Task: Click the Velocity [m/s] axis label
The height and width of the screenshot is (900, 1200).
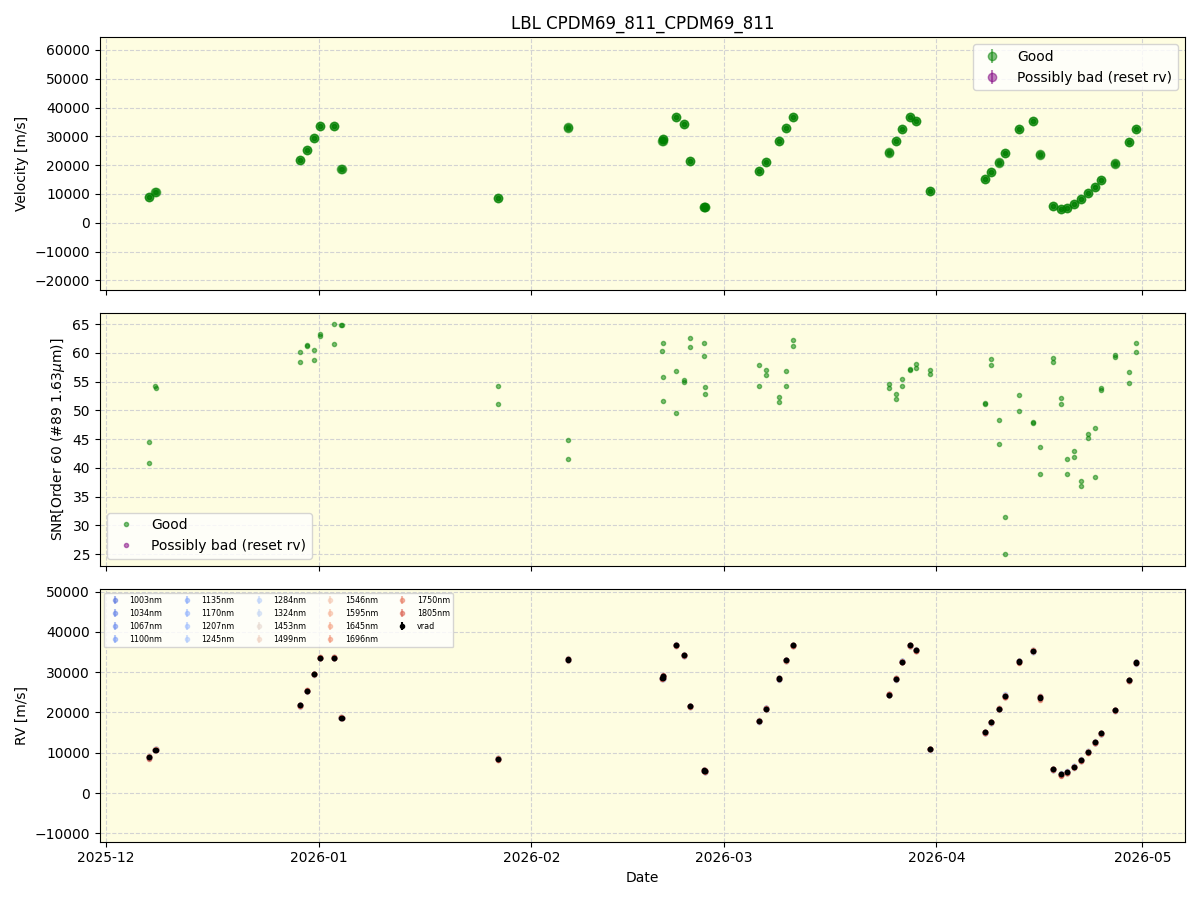Action: [x=21, y=164]
